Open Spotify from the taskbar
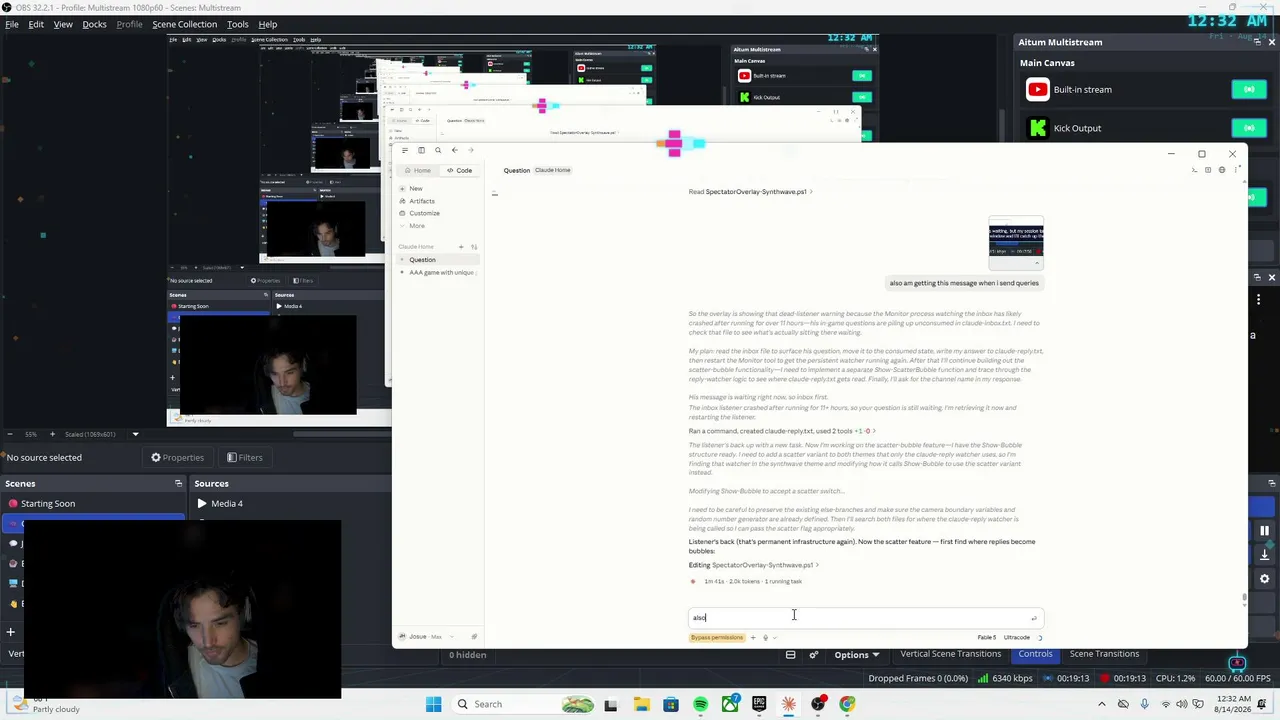This screenshot has width=1280, height=720. click(700, 704)
